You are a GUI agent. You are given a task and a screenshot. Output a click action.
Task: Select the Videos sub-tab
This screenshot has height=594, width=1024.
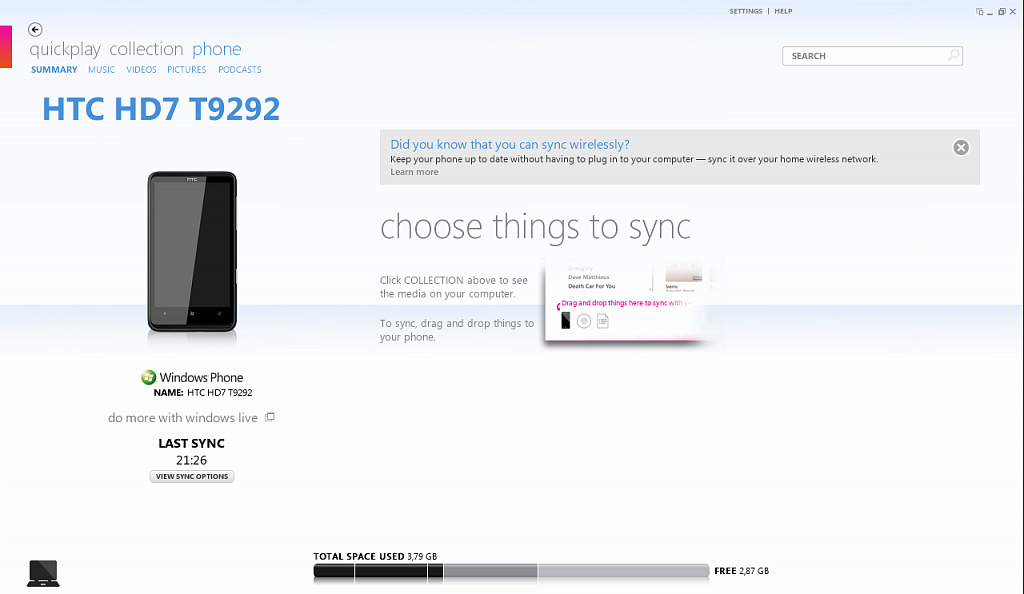click(x=141, y=70)
